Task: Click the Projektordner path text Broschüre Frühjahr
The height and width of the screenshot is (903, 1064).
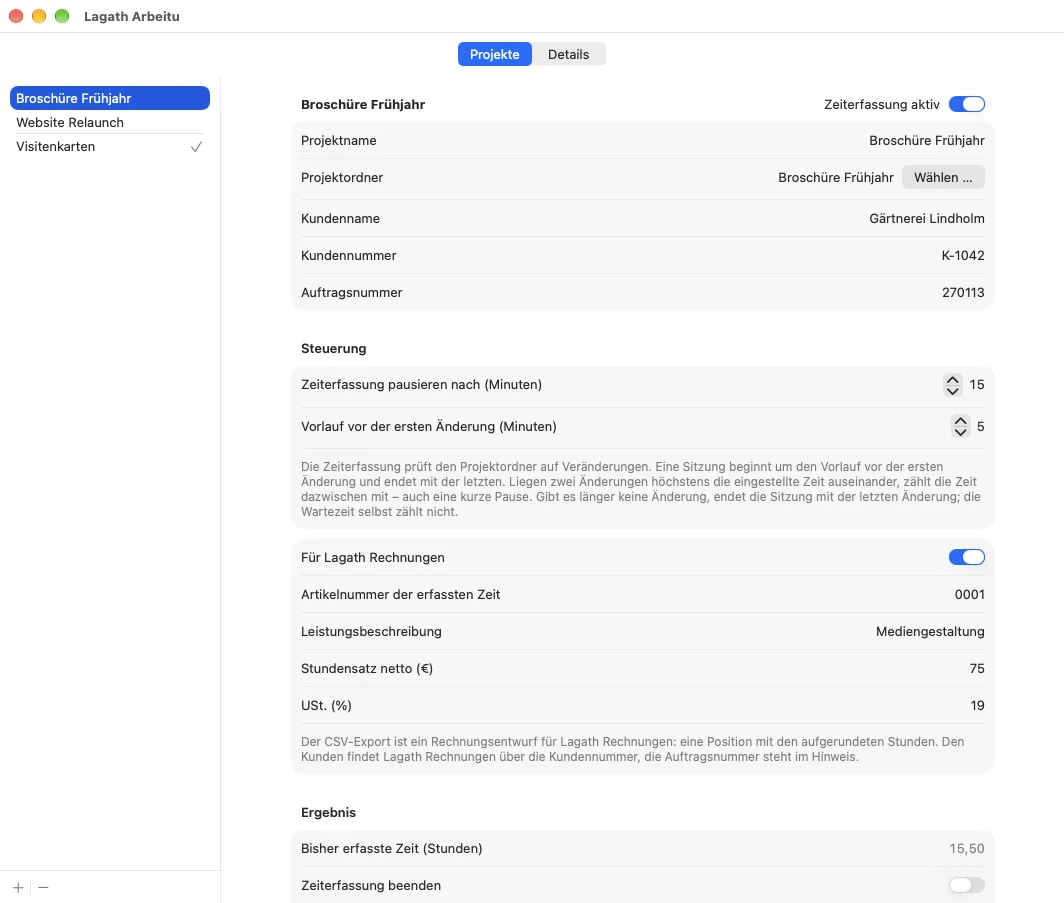Action: point(835,178)
